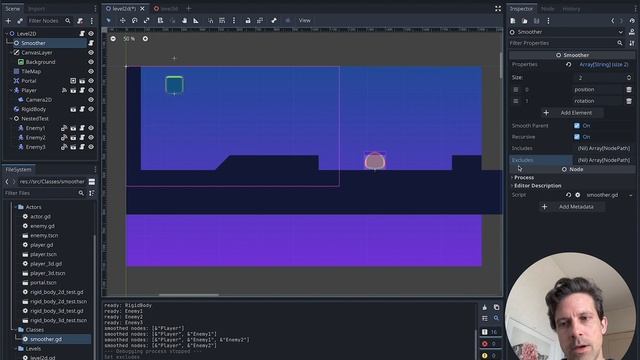
Task: Switch to the second scene tab
Action: (166, 9)
